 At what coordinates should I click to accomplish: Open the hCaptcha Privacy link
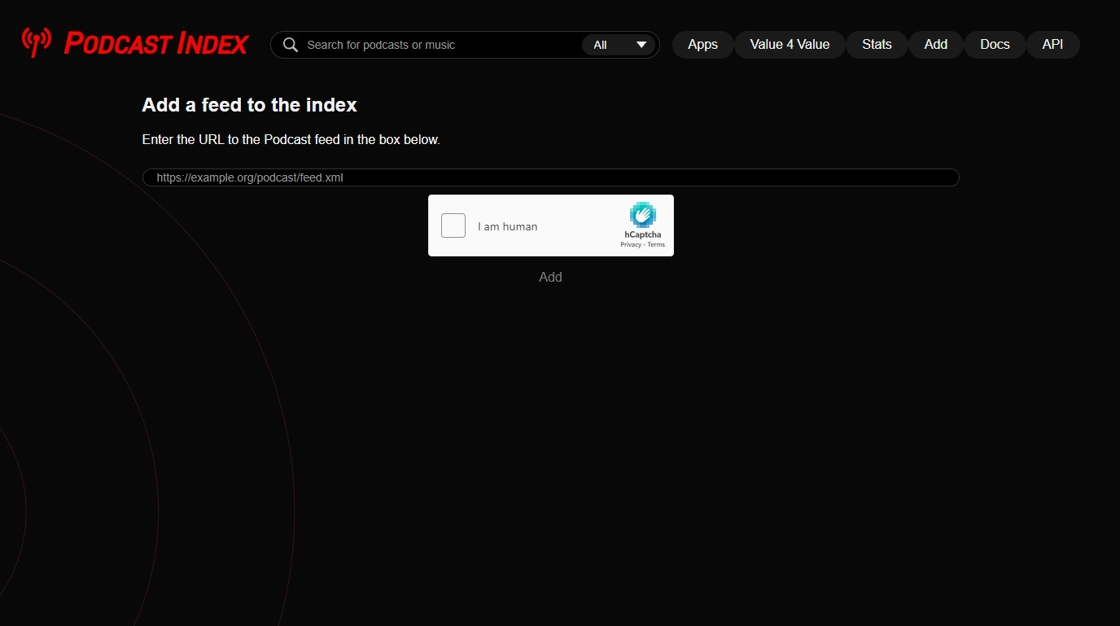631,244
